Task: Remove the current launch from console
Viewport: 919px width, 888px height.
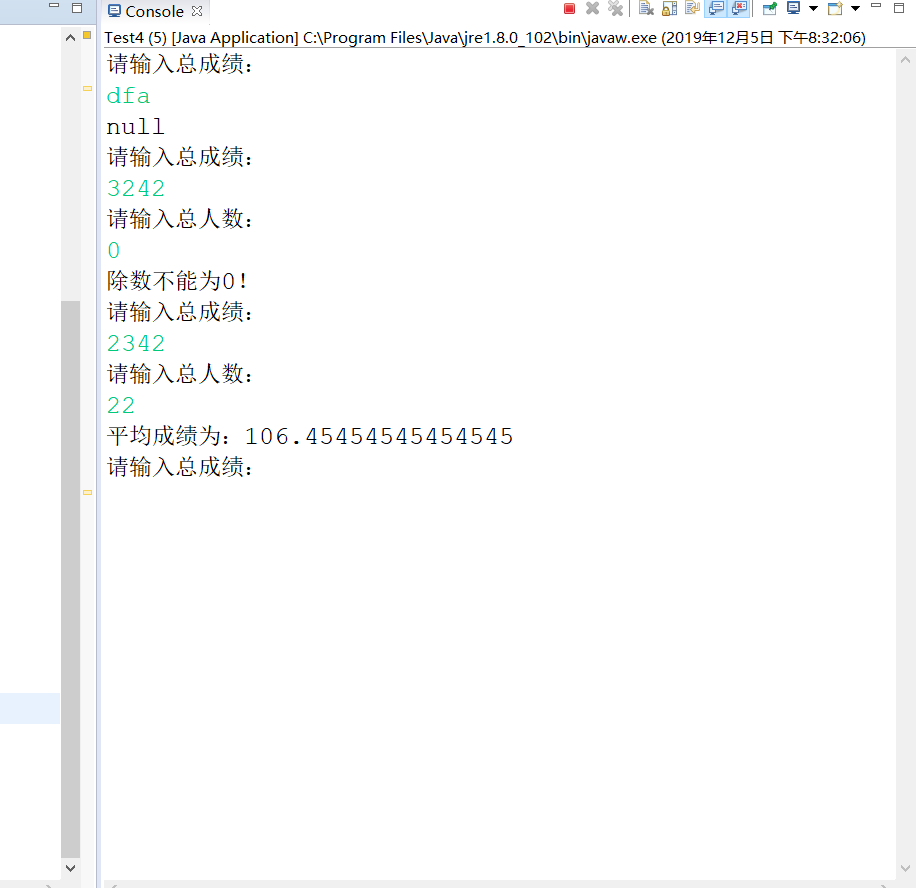Action: pos(590,8)
